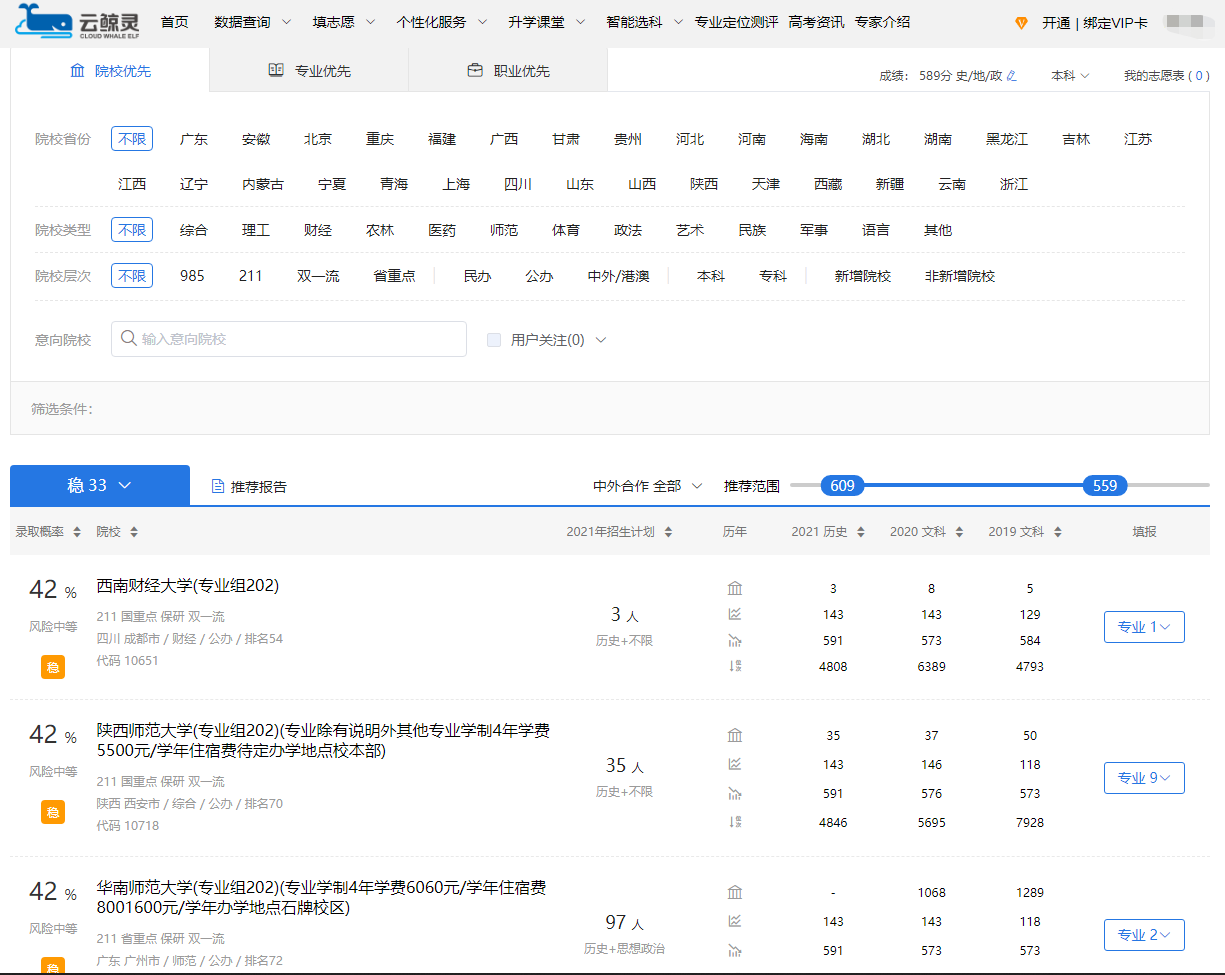The height and width of the screenshot is (975, 1225).
Task: Click the 推荐报告 document icon
Action: (x=218, y=487)
